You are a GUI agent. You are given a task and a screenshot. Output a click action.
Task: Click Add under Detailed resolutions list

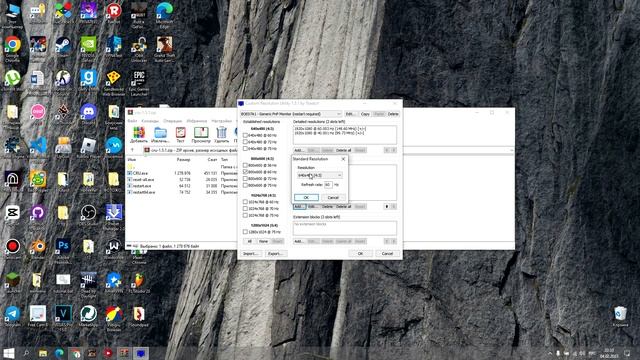[299, 150]
